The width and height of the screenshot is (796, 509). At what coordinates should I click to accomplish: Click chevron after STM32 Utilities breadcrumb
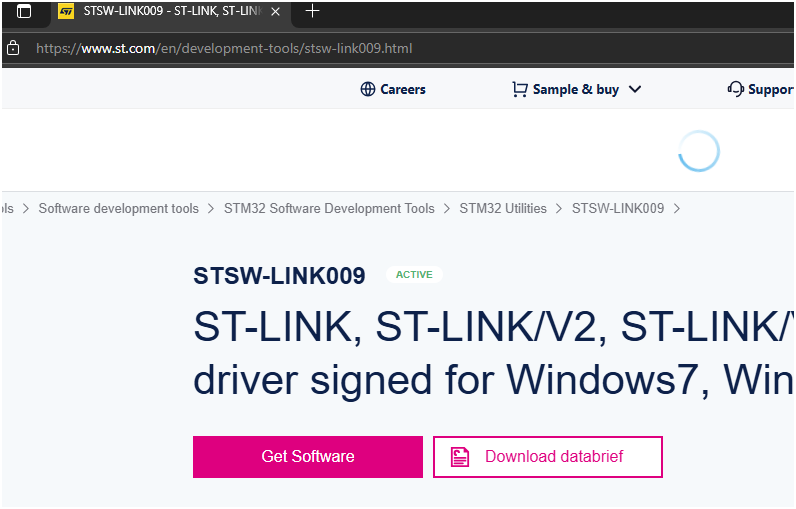(x=559, y=209)
